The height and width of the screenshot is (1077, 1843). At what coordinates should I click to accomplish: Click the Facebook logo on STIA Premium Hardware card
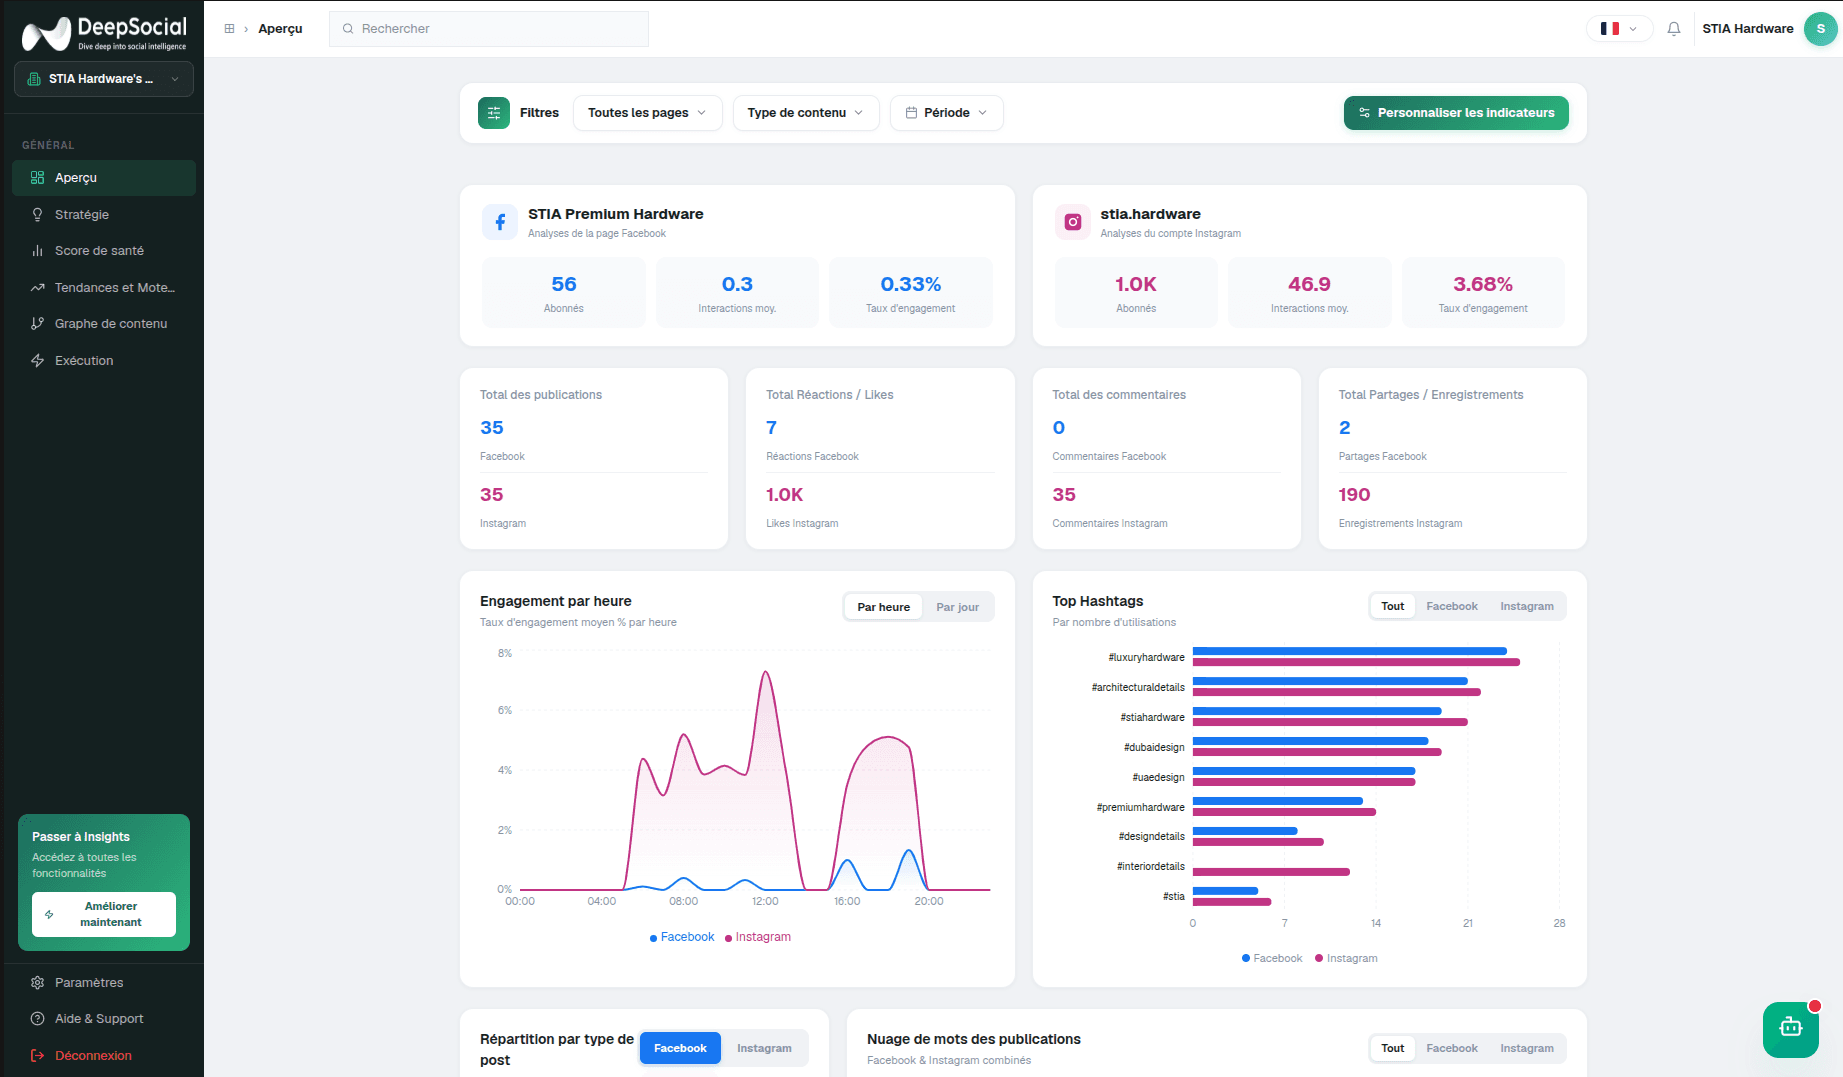pyautogui.click(x=500, y=222)
